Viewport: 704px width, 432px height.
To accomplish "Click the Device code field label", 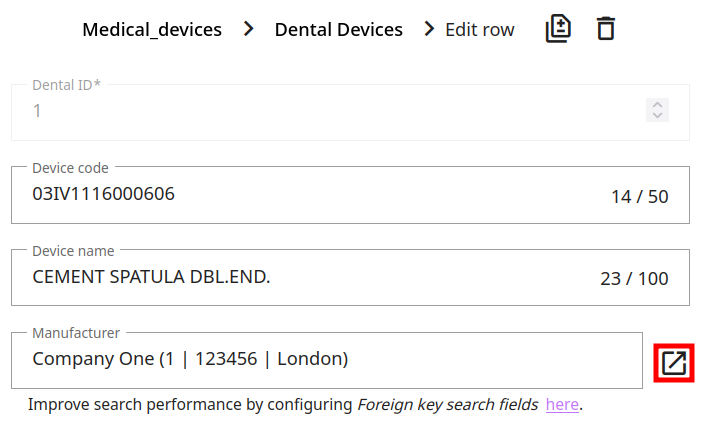I will pos(70,168).
